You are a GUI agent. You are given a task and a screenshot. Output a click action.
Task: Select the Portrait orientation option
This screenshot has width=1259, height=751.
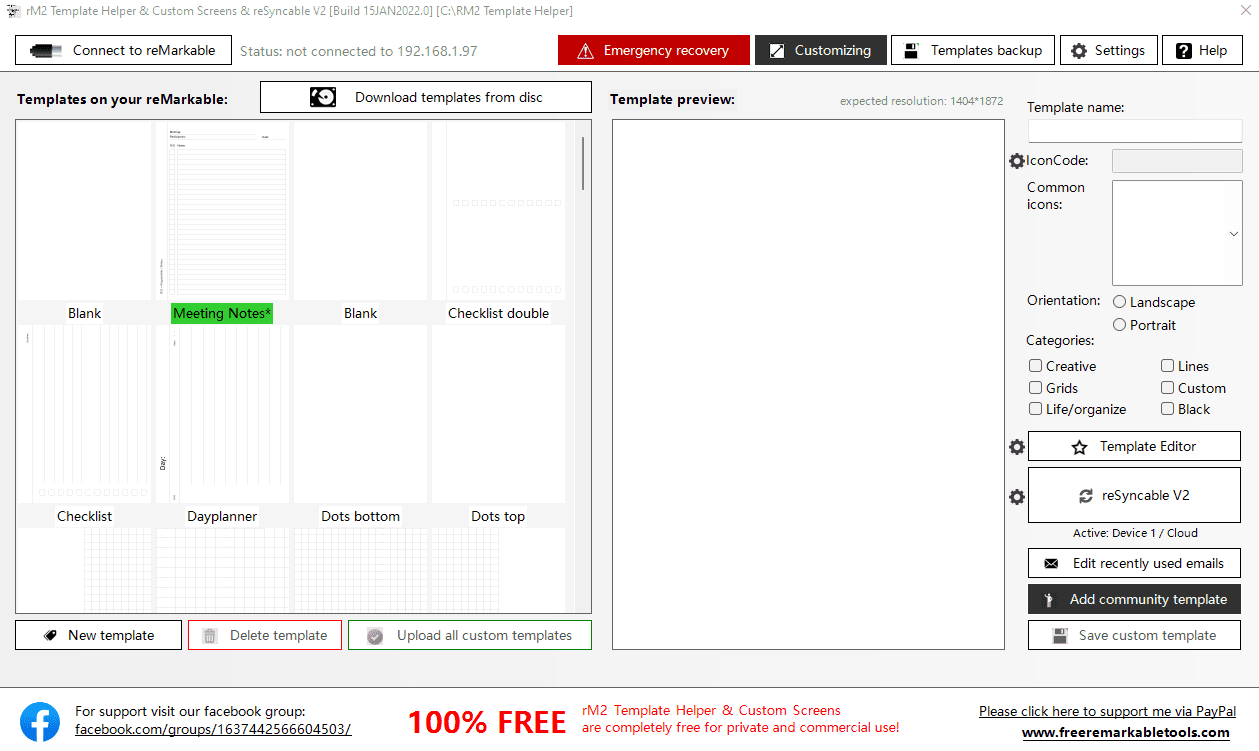(x=1120, y=325)
